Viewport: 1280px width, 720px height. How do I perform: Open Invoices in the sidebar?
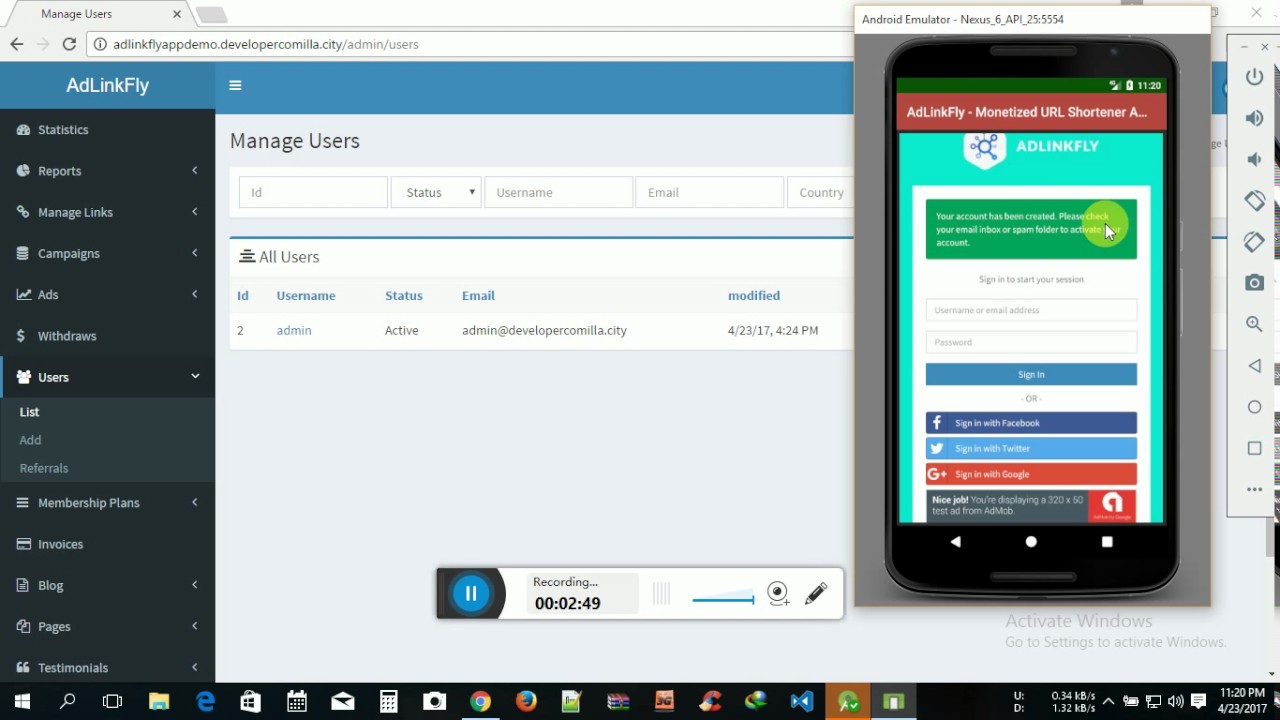tap(107, 544)
